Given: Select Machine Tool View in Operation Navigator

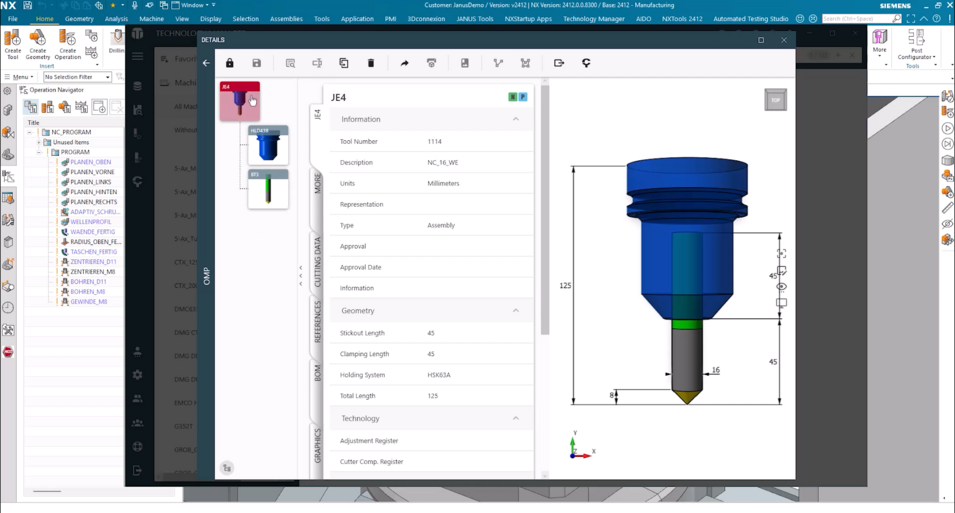Looking at the screenshot, I should click(x=48, y=108).
